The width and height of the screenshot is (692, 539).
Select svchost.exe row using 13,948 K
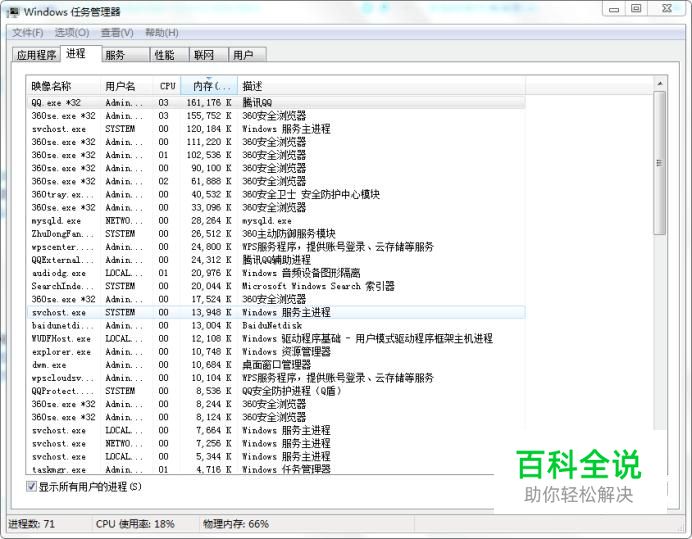point(276,312)
